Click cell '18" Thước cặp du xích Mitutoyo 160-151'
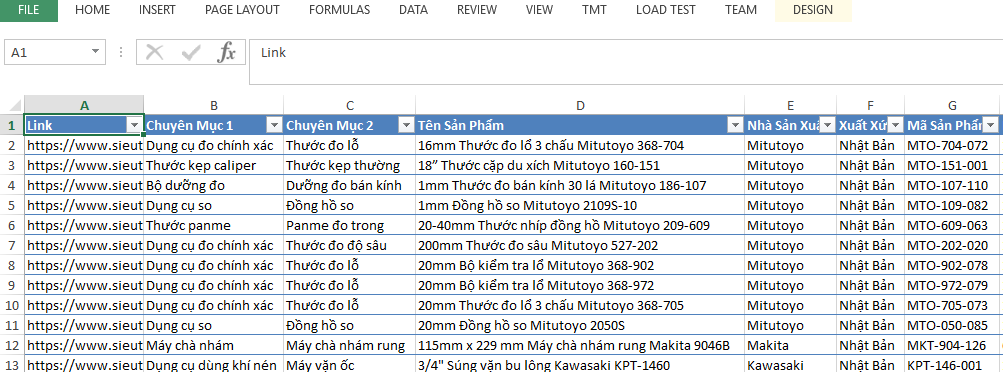The image size is (1003, 372). tap(580, 166)
